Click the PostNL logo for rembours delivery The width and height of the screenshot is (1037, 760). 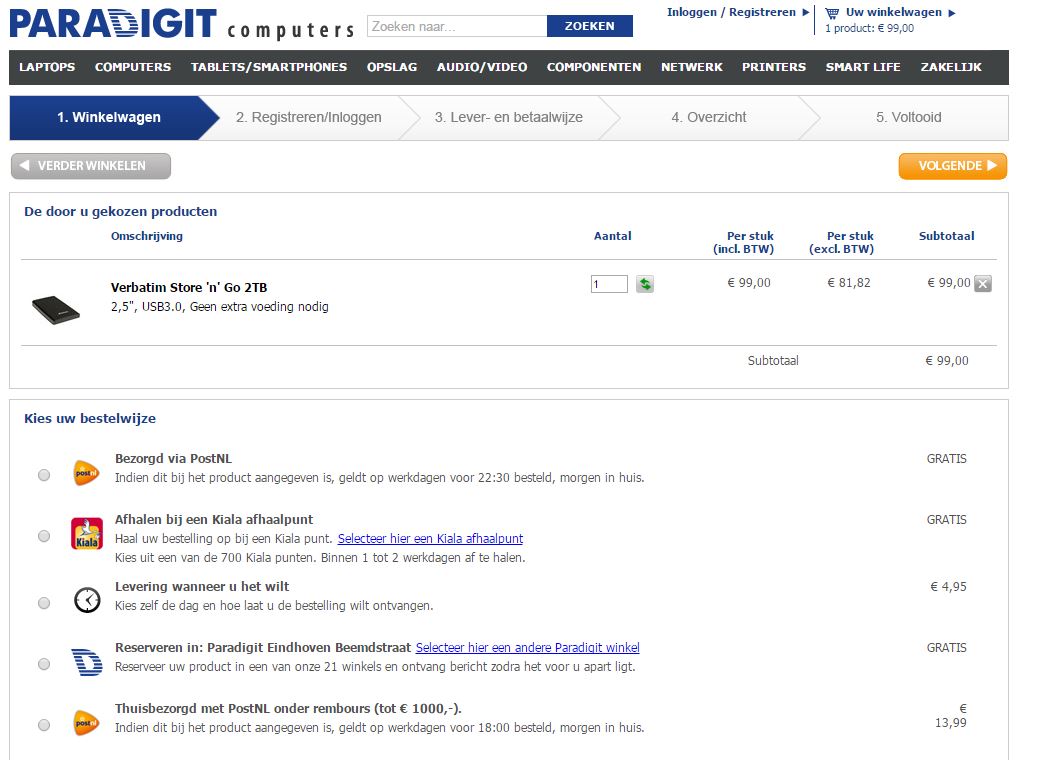pyautogui.click(x=86, y=723)
